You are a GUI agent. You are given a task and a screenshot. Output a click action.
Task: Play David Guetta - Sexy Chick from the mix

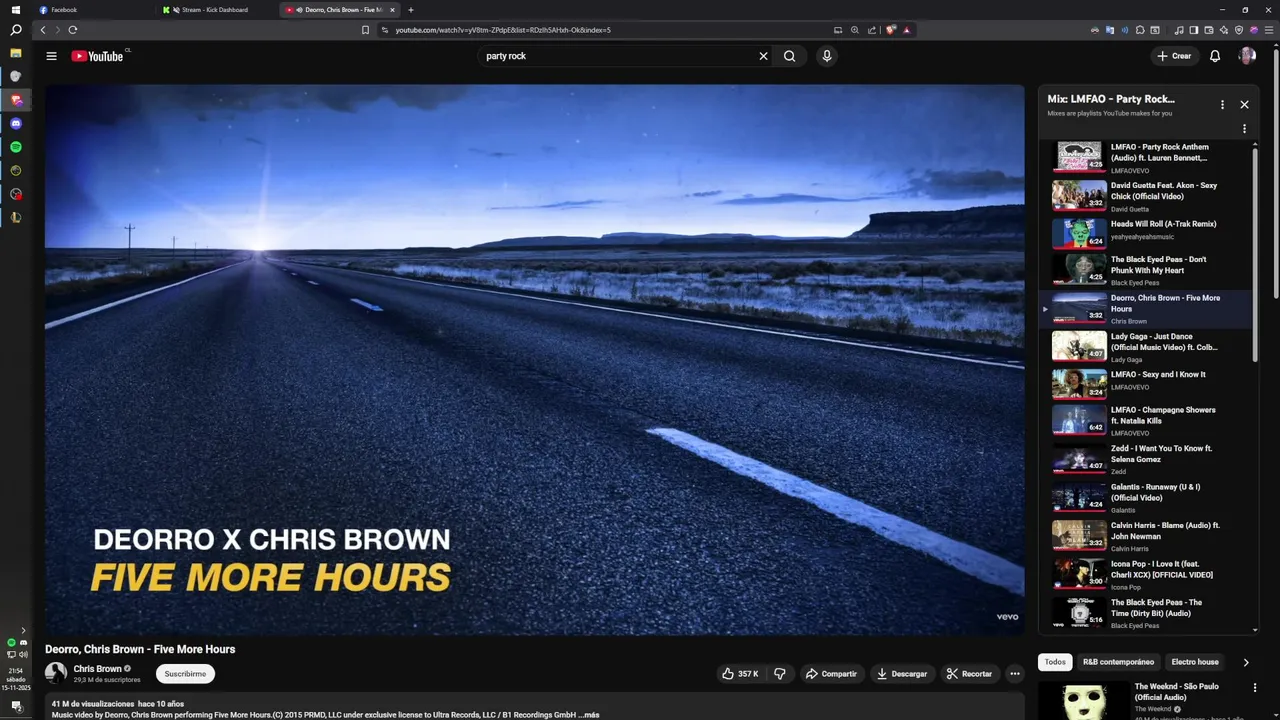[x=1147, y=195]
